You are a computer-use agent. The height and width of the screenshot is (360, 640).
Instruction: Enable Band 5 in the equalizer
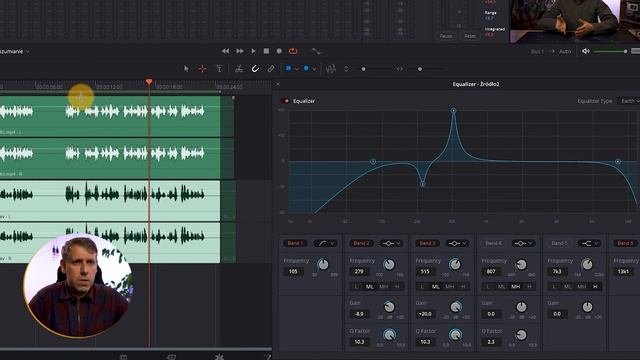(x=560, y=243)
